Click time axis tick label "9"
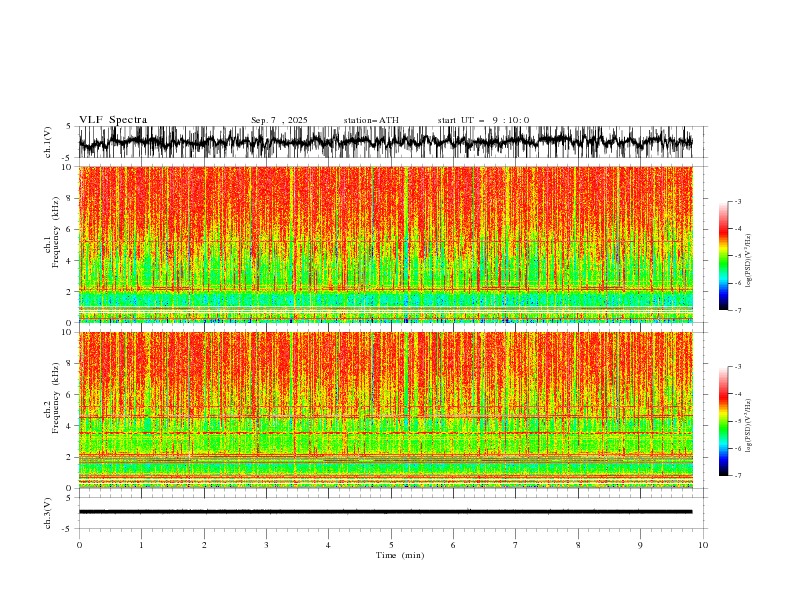Image resolution: width=792 pixels, height=612 pixels. (x=640, y=545)
